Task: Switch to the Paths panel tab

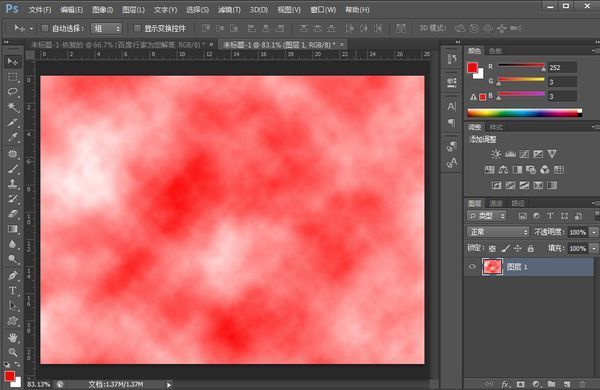Action: tap(517, 203)
